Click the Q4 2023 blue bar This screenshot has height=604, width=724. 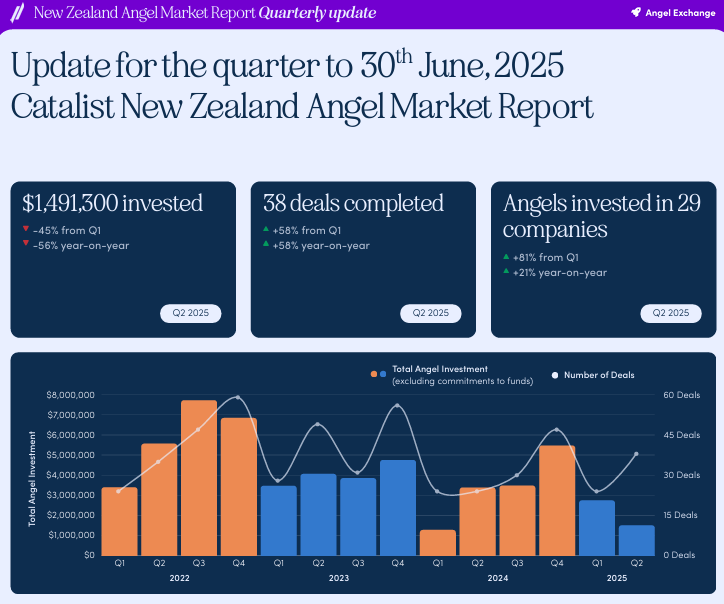(398, 508)
